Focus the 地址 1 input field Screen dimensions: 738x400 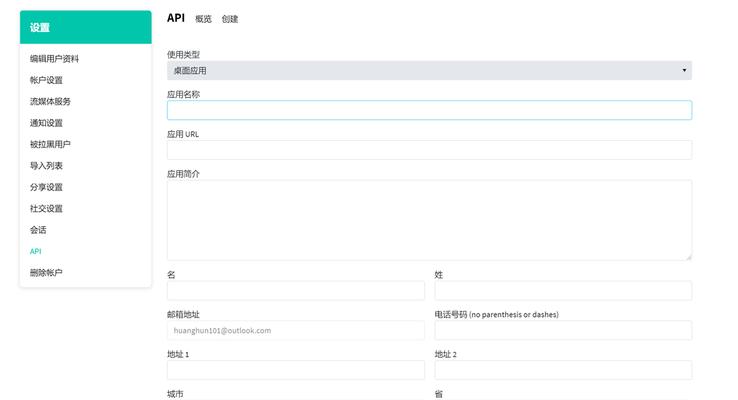pyautogui.click(x=296, y=370)
